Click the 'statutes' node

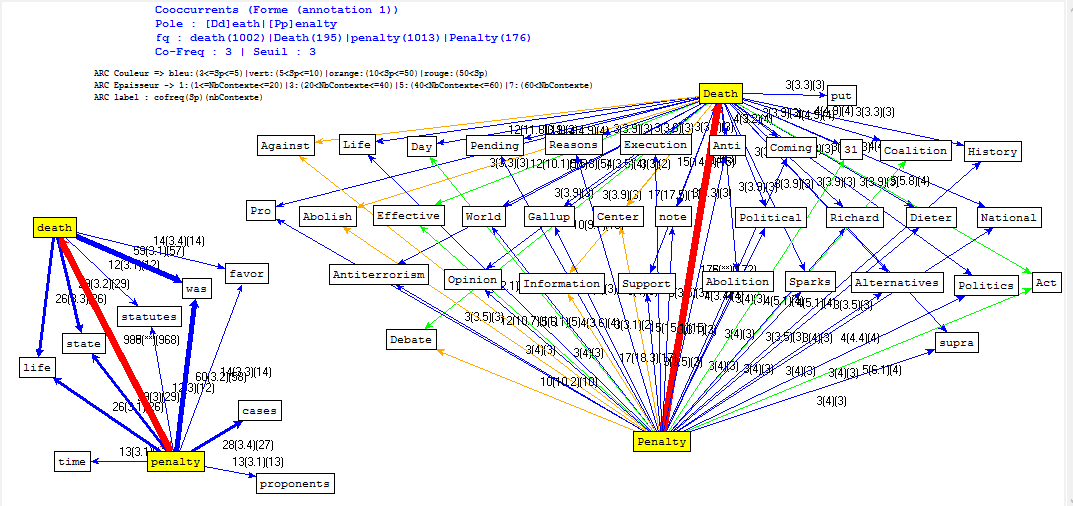pos(150,316)
